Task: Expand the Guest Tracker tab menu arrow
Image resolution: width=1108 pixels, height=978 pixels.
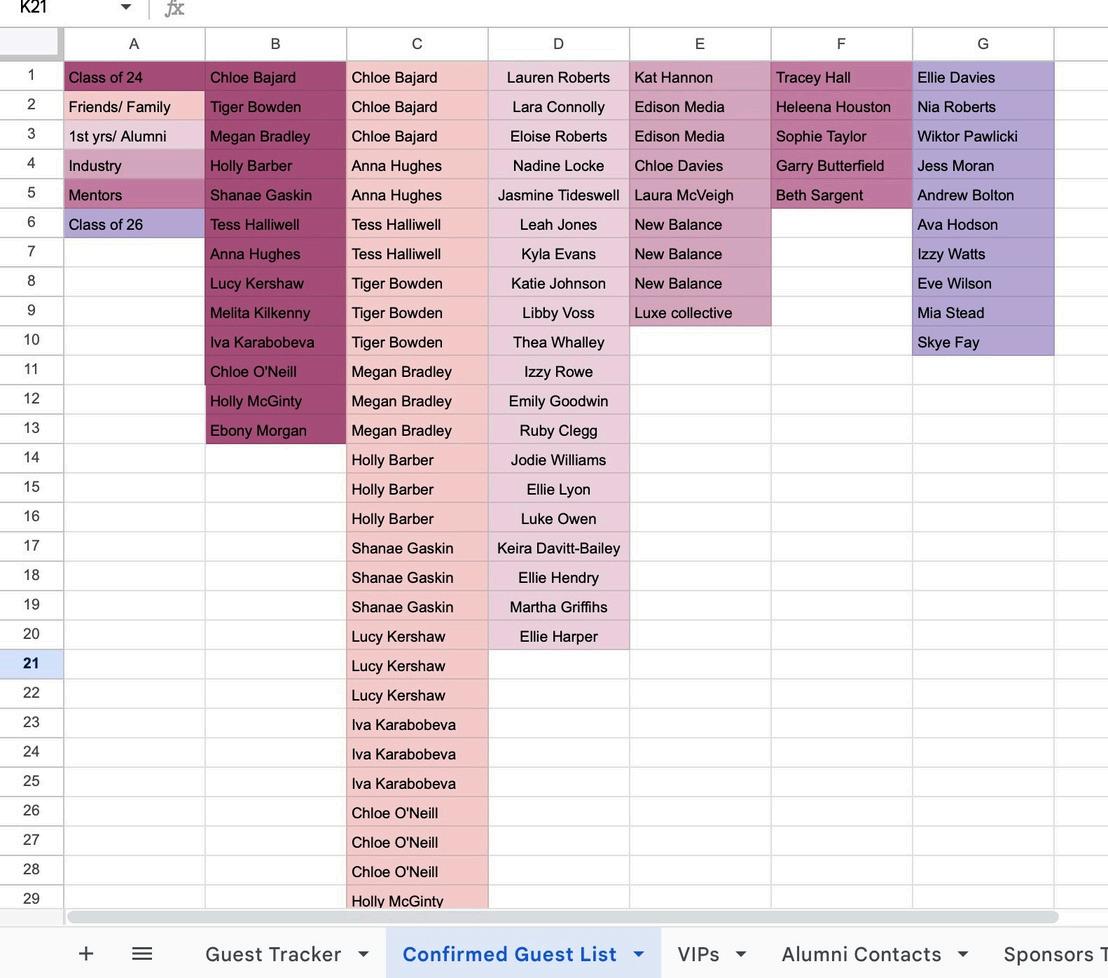Action: (363, 955)
